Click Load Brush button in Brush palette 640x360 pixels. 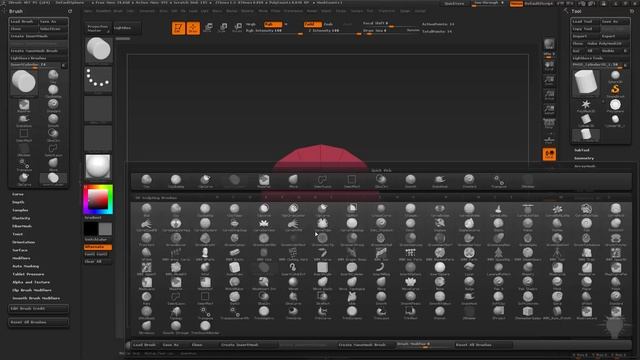tap(23, 21)
